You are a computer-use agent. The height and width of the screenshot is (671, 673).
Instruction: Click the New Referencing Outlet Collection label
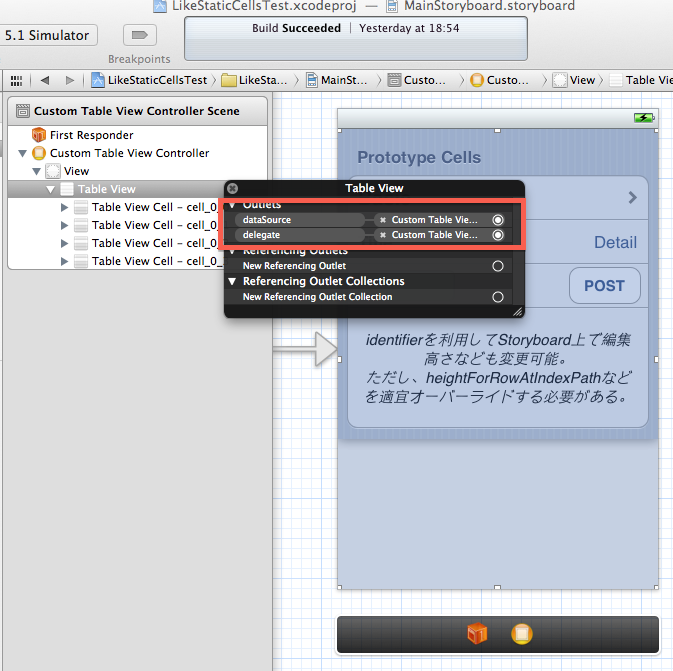click(x=317, y=297)
